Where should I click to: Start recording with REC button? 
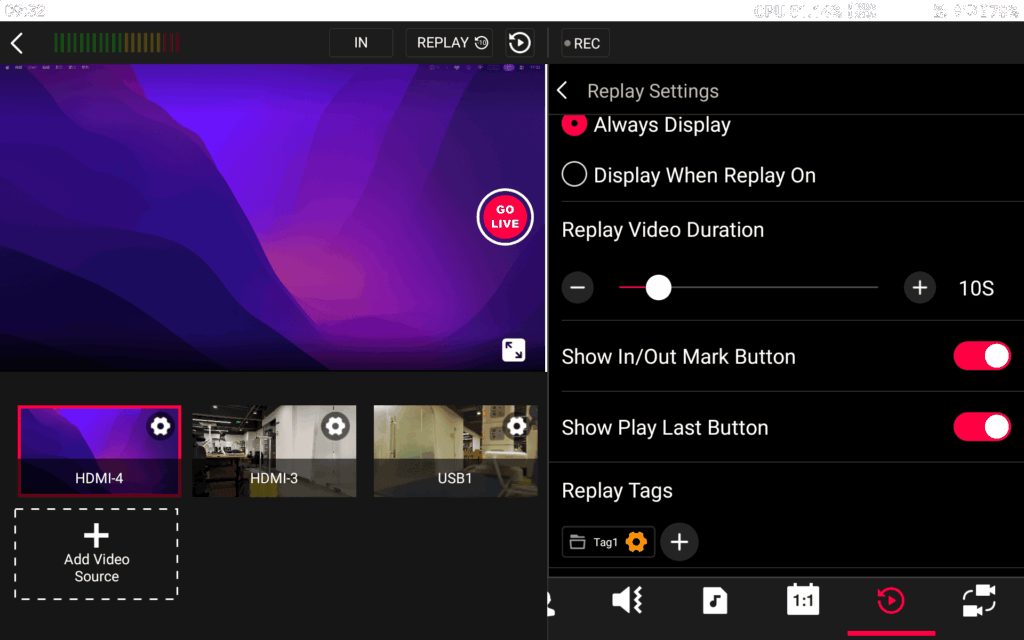(585, 43)
